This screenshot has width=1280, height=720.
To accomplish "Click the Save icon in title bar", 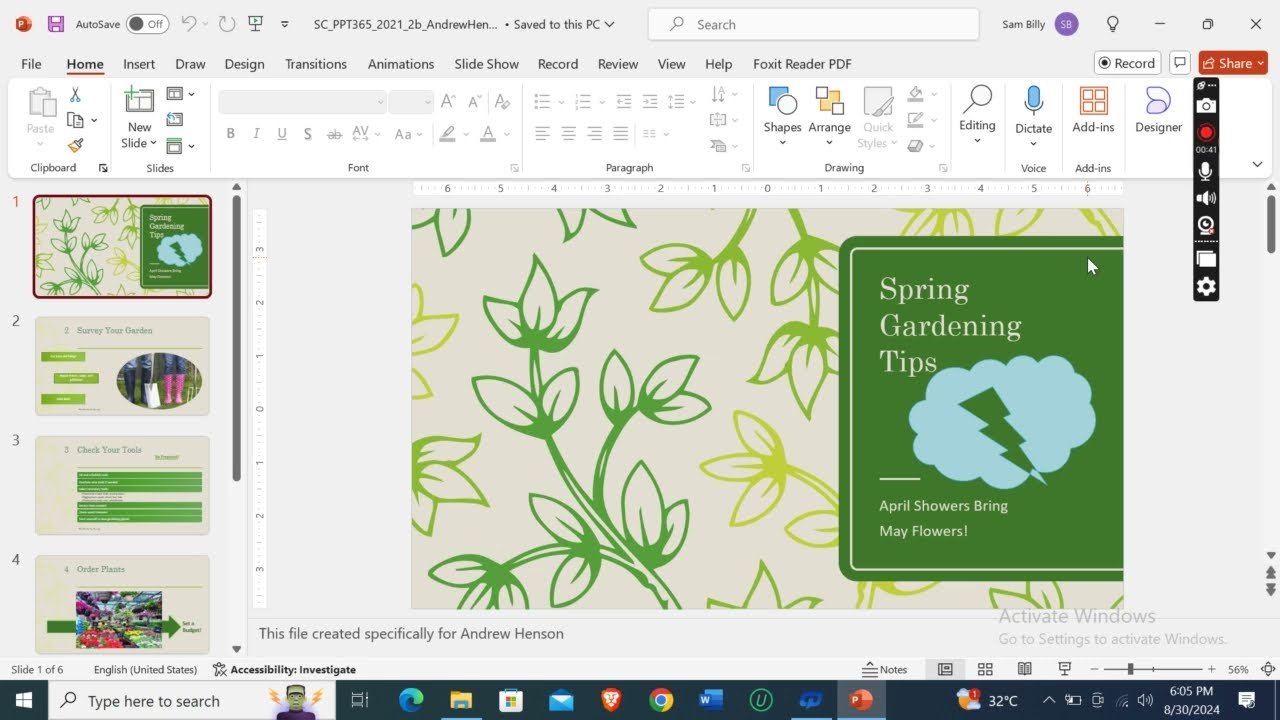I will point(56,24).
